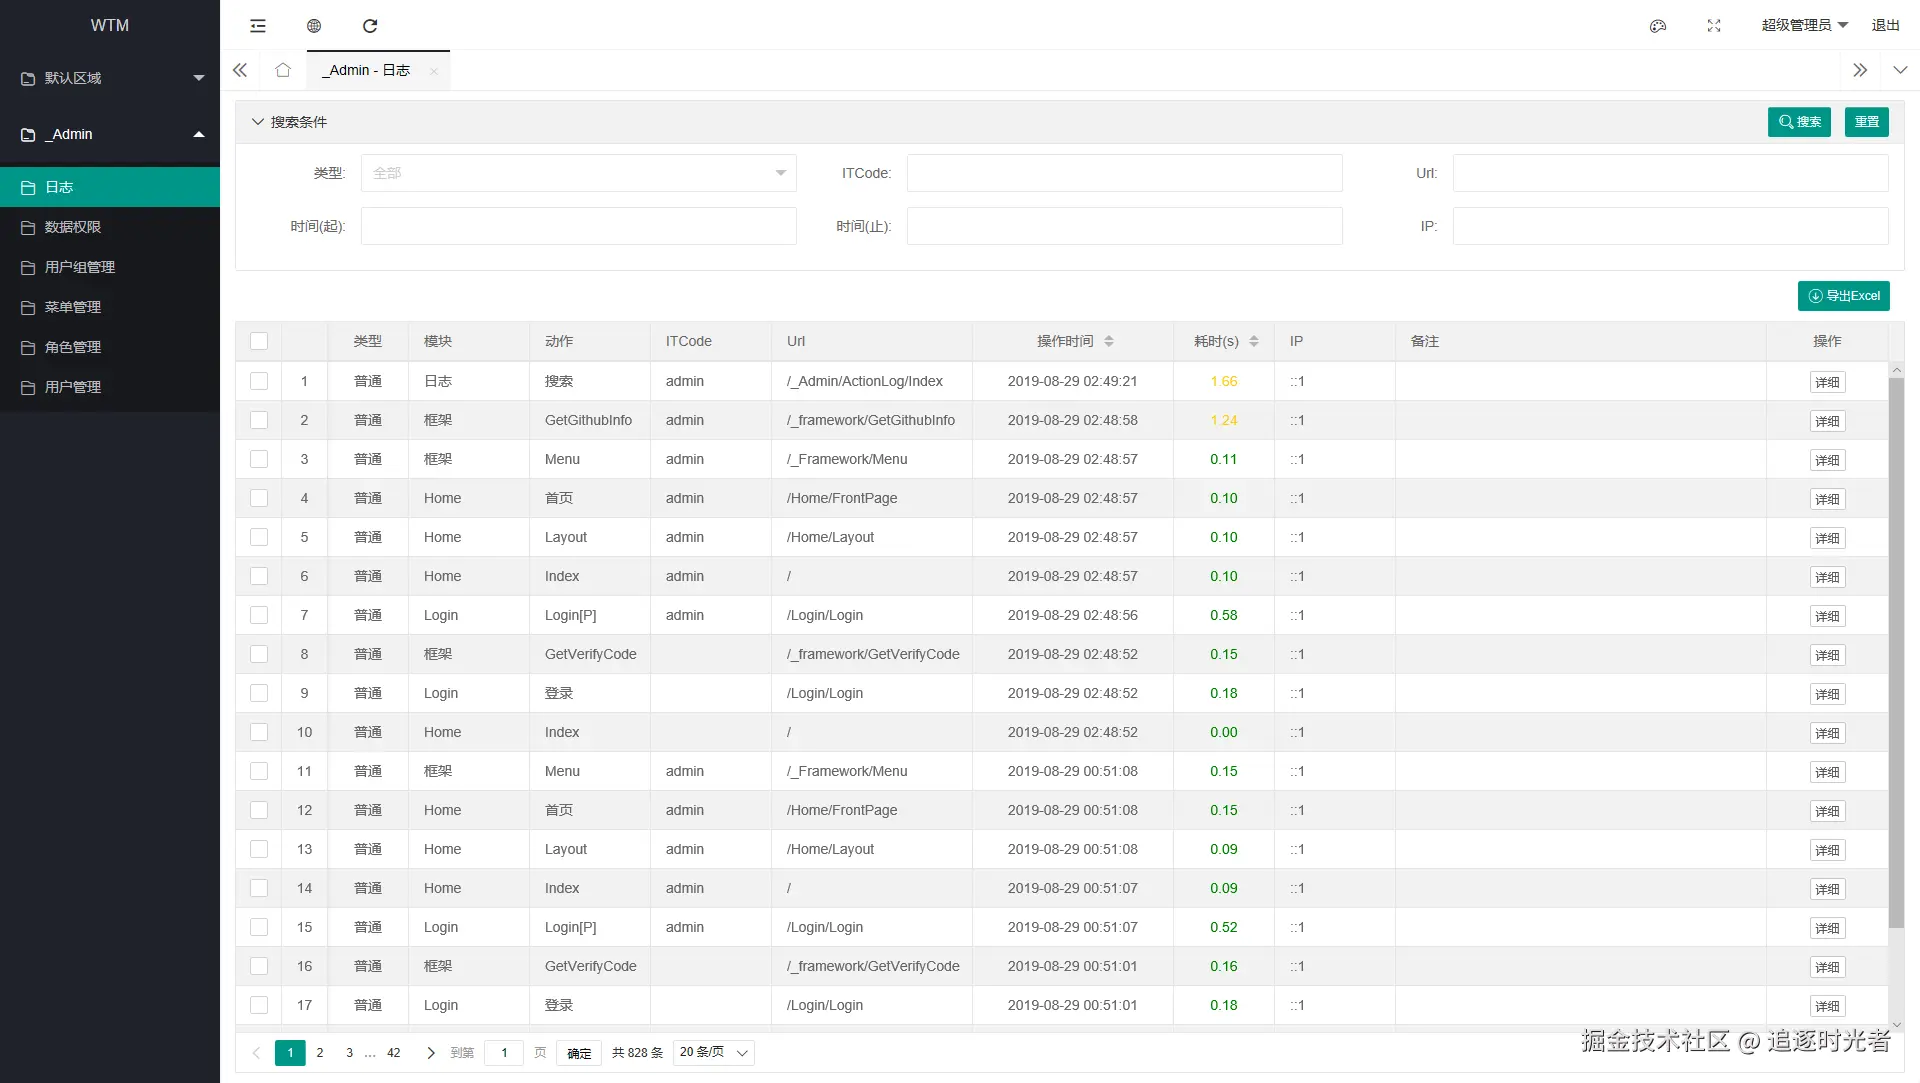Click into the ITCode input field
This screenshot has width=1920, height=1083.
point(1124,173)
